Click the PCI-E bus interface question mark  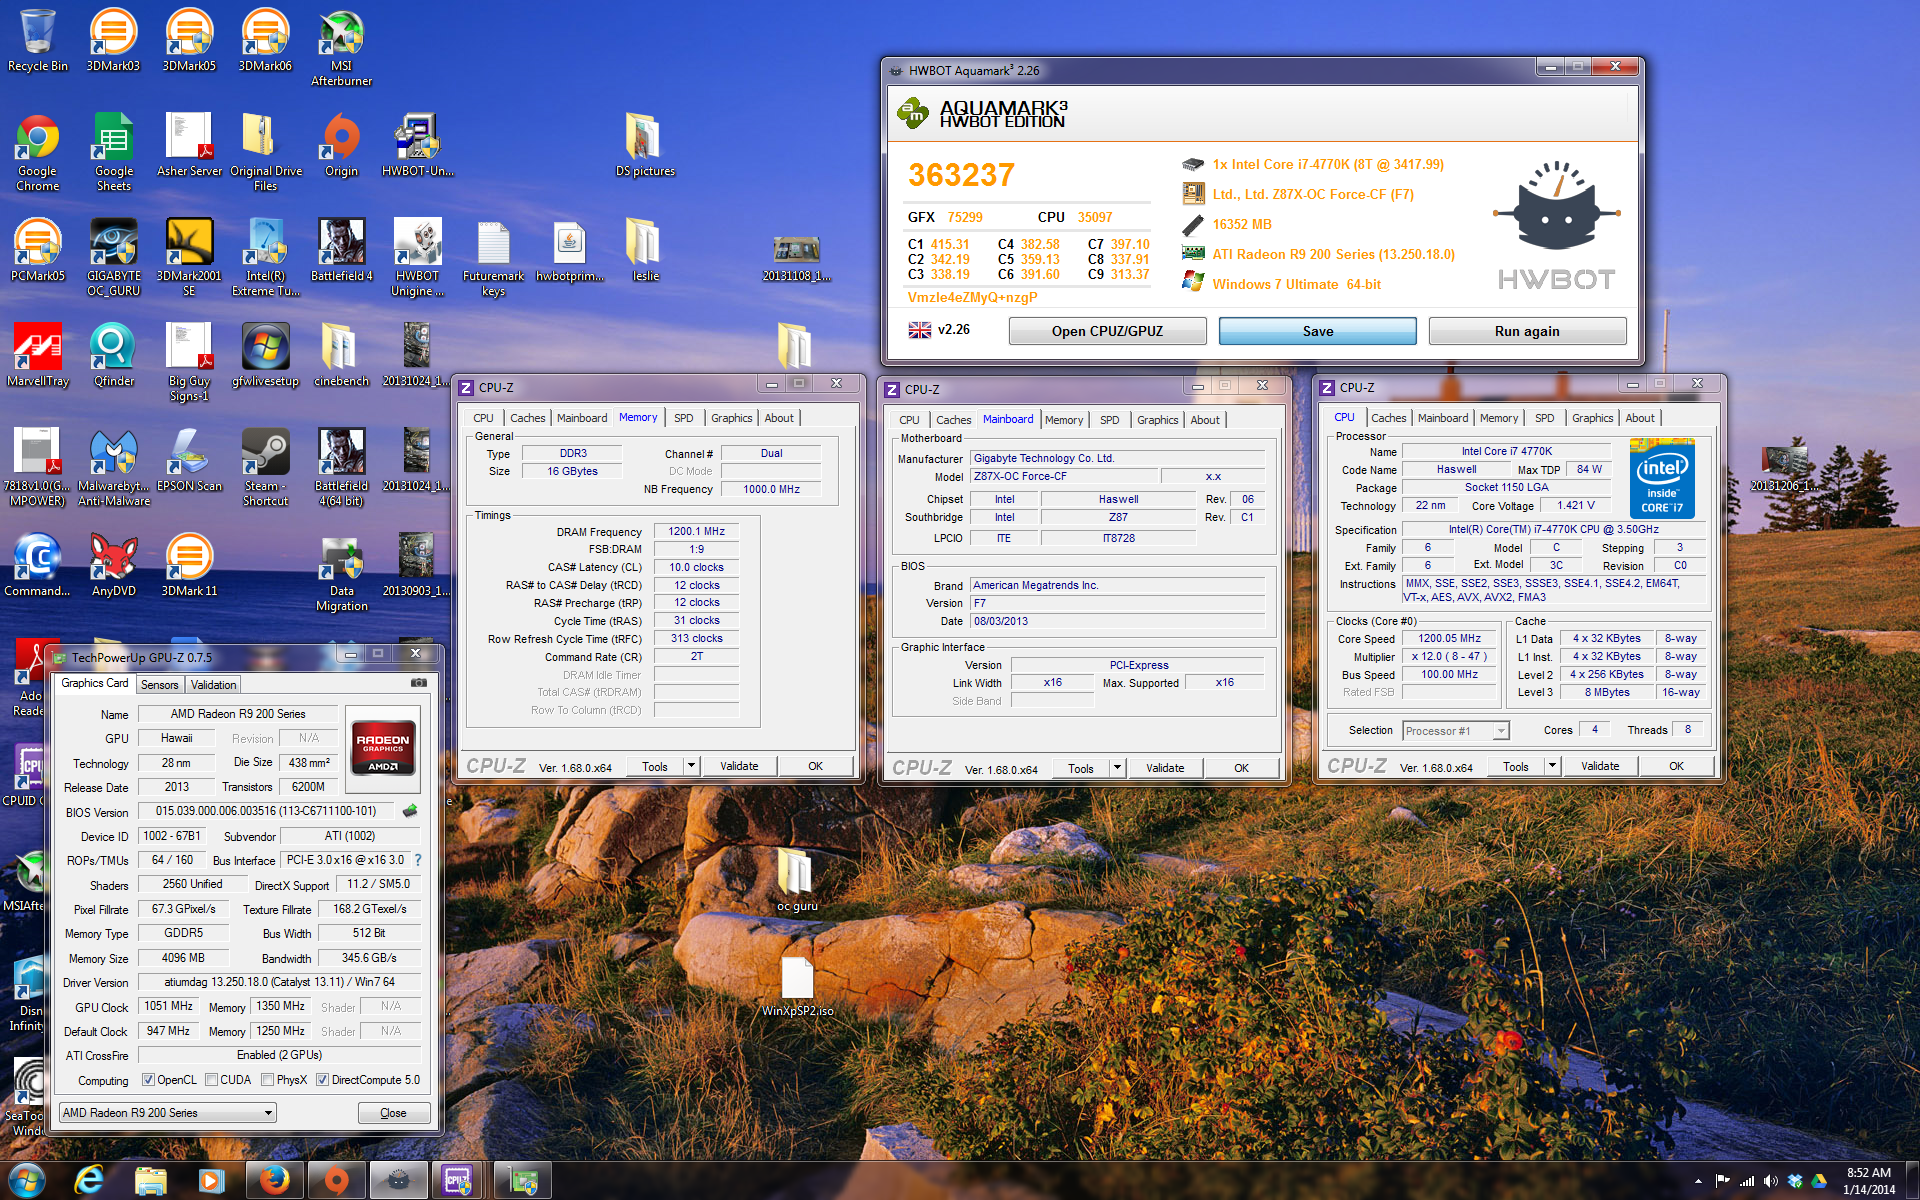(x=418, y=860)
